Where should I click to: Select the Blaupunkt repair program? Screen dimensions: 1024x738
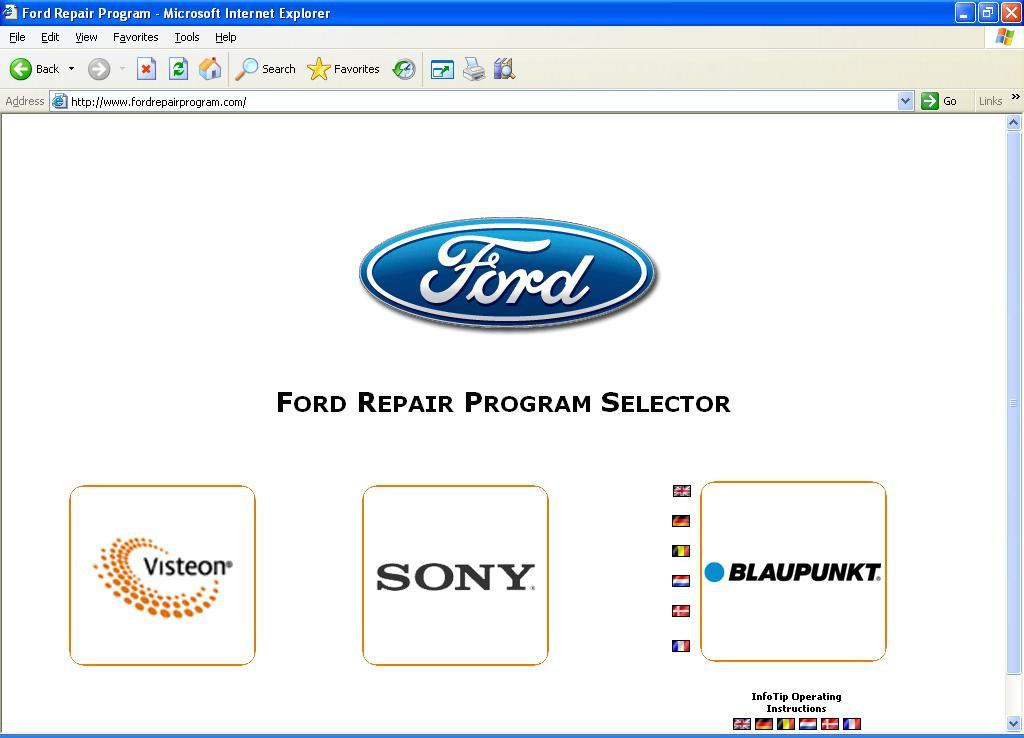[x=793, y=571]
